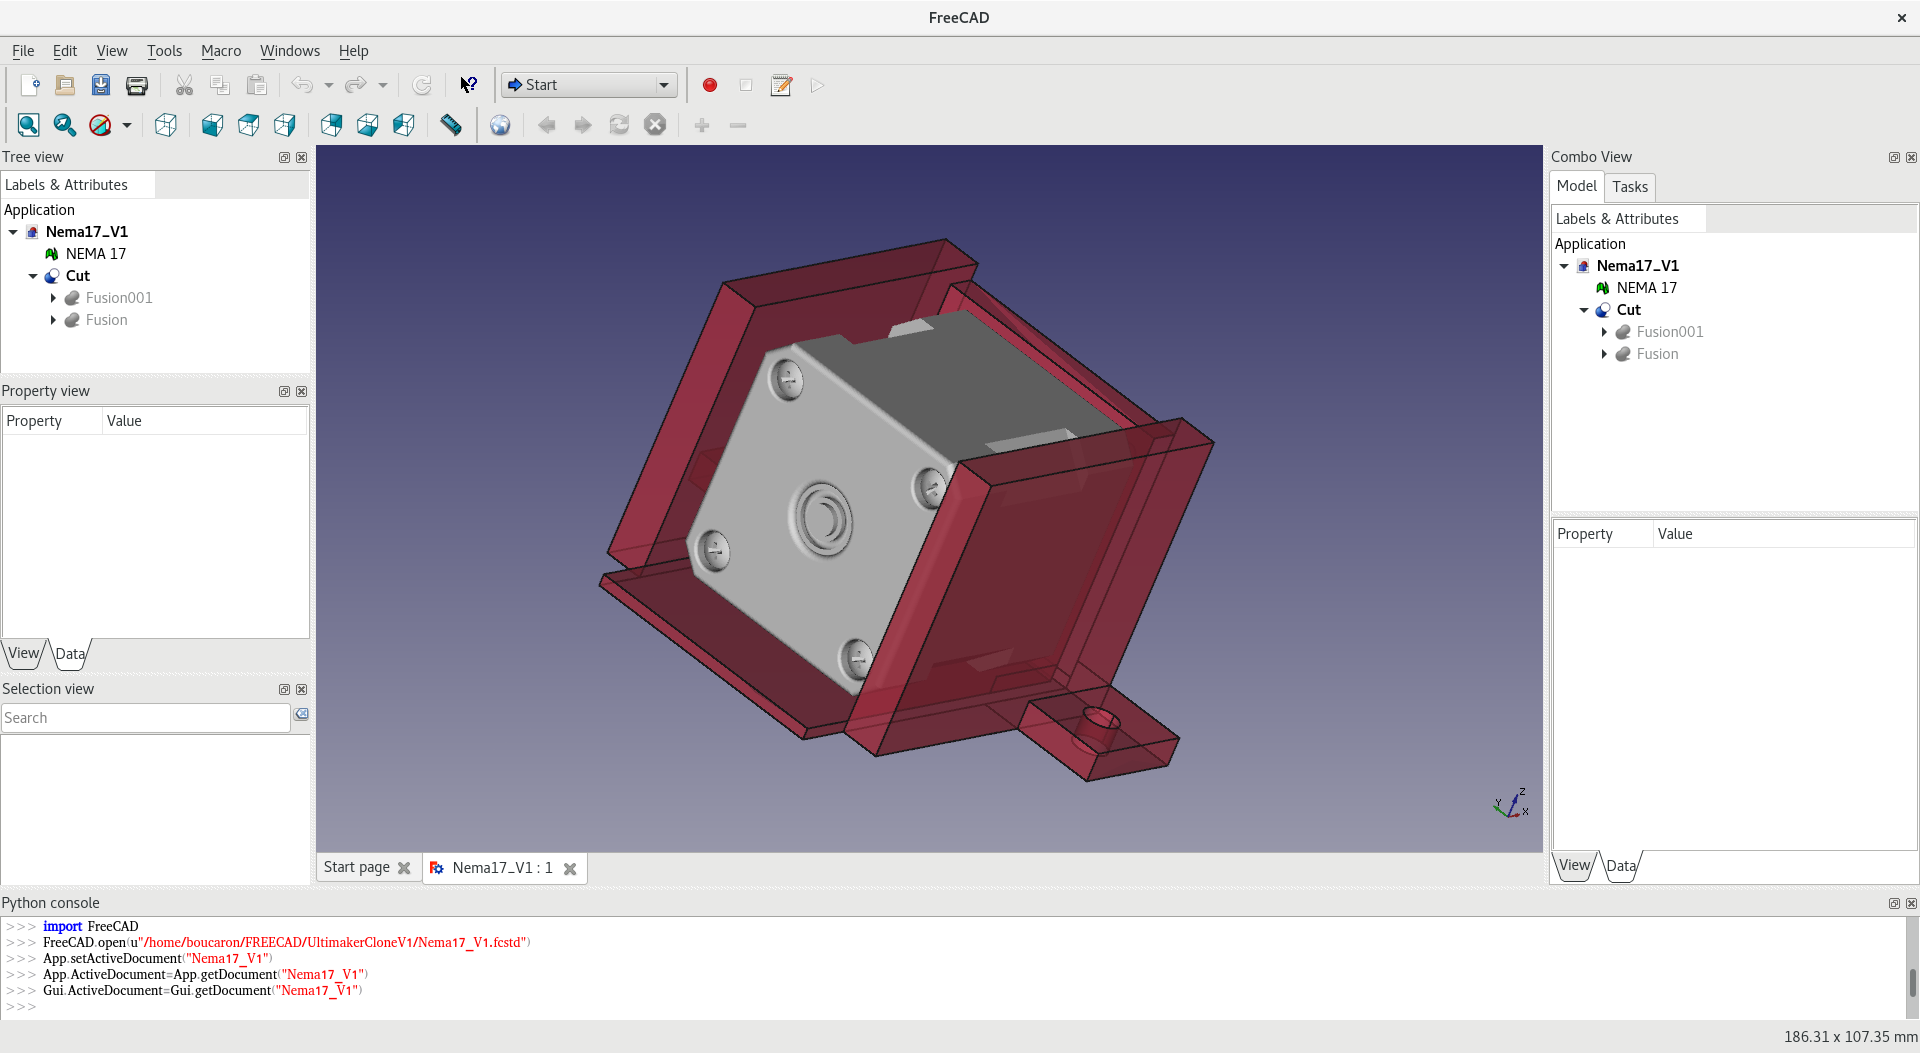Screen dimensions: 1920x1053
Task: Click the Redo arrow icon
Action: 355,86
